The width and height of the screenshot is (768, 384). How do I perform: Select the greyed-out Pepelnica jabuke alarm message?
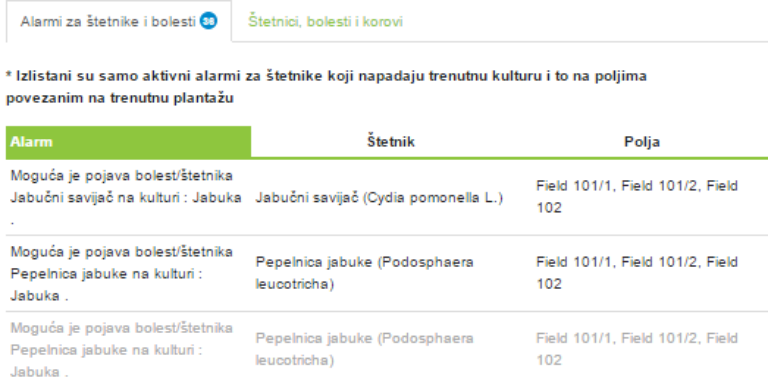[121, 350]
